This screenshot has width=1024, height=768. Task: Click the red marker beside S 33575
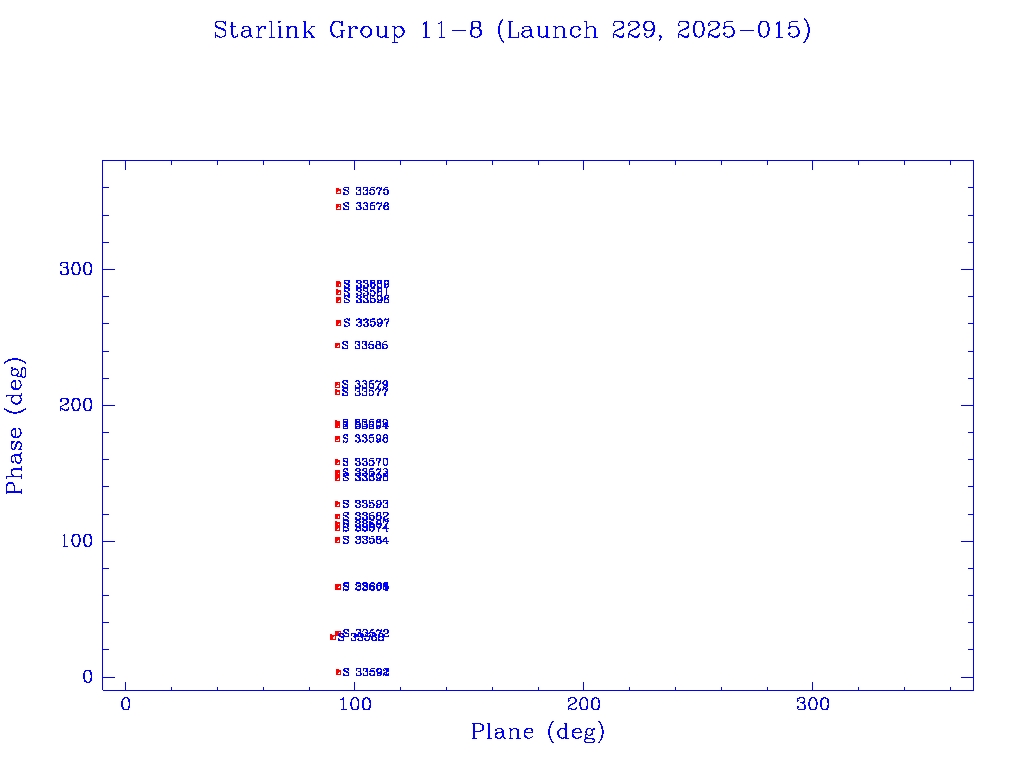[x=338, y=191]
